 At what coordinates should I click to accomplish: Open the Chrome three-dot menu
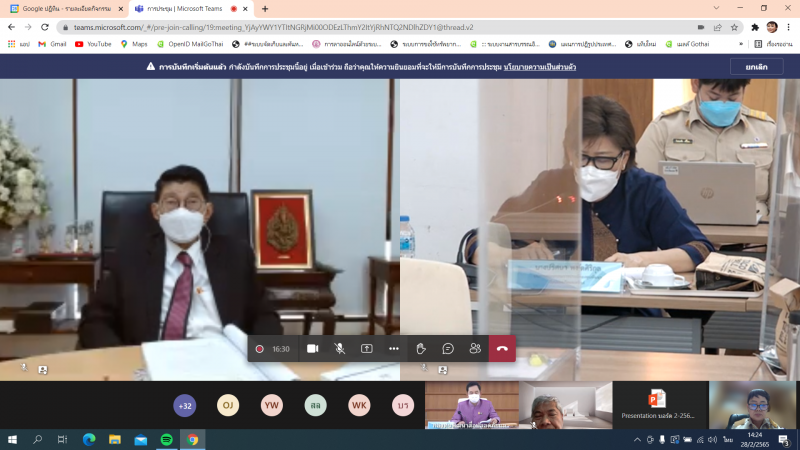(788, 27)
